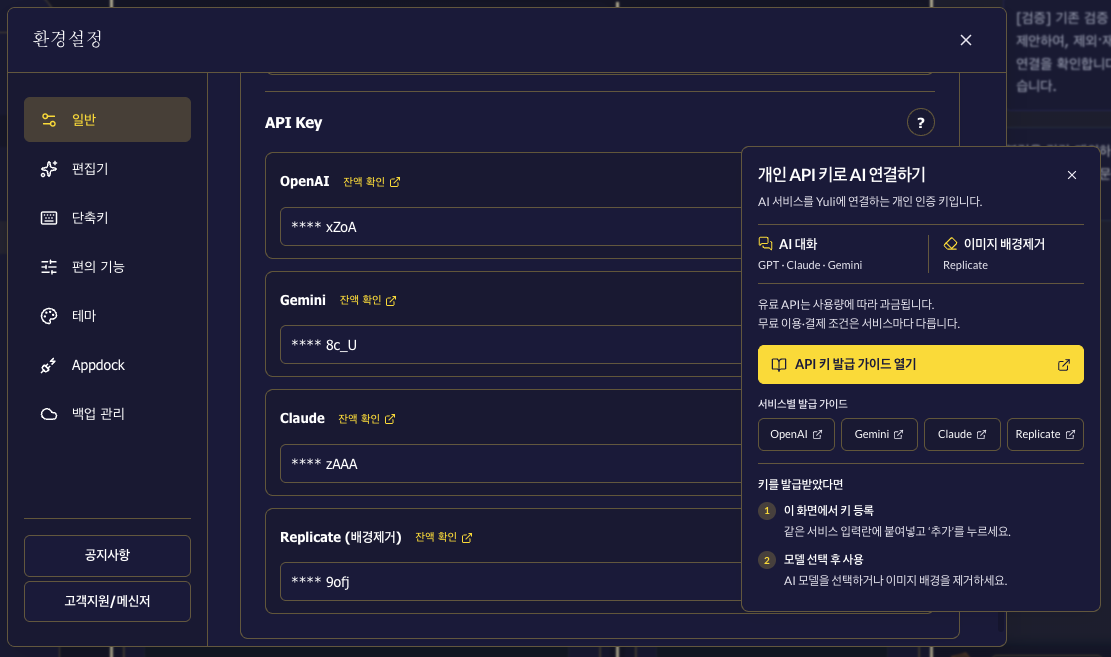Click external icon beside Gemini 잔액 확인

tap(391, 301)
